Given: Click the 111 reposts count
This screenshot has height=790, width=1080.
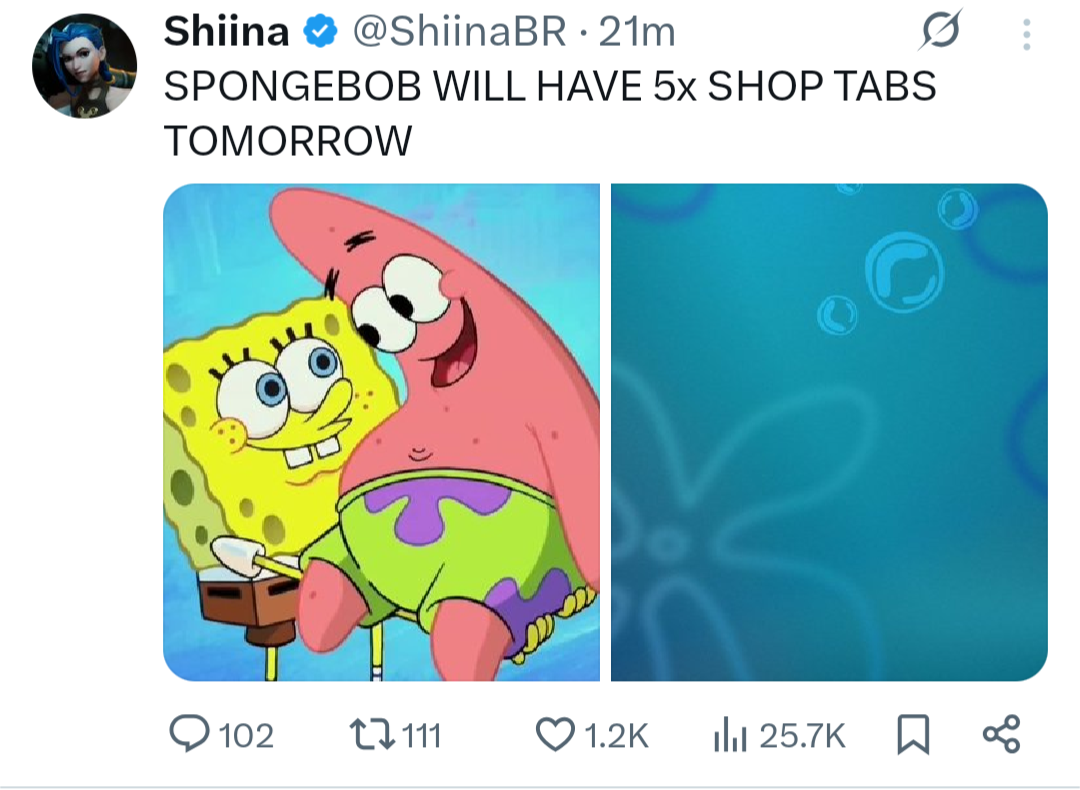Looking at the screenshot, I should [422, 736].
